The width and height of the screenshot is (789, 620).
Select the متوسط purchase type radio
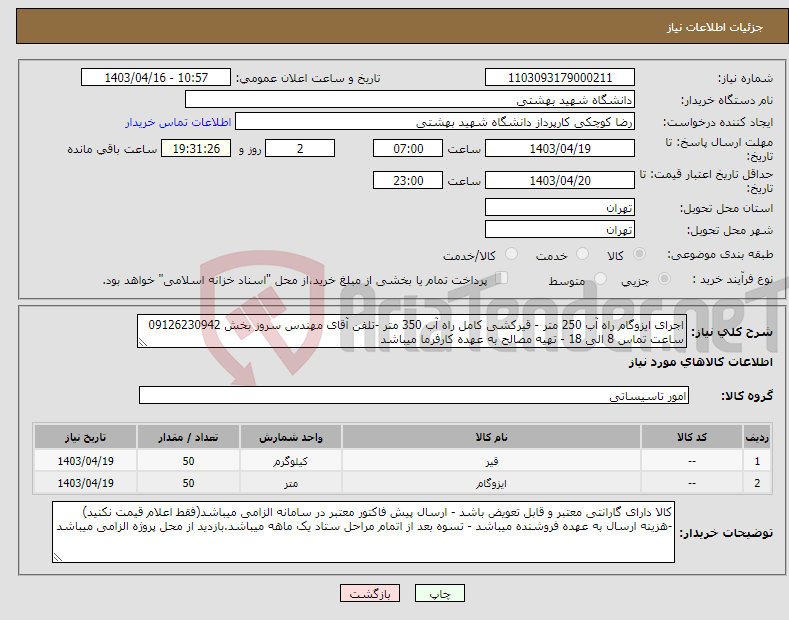(600, 278)
